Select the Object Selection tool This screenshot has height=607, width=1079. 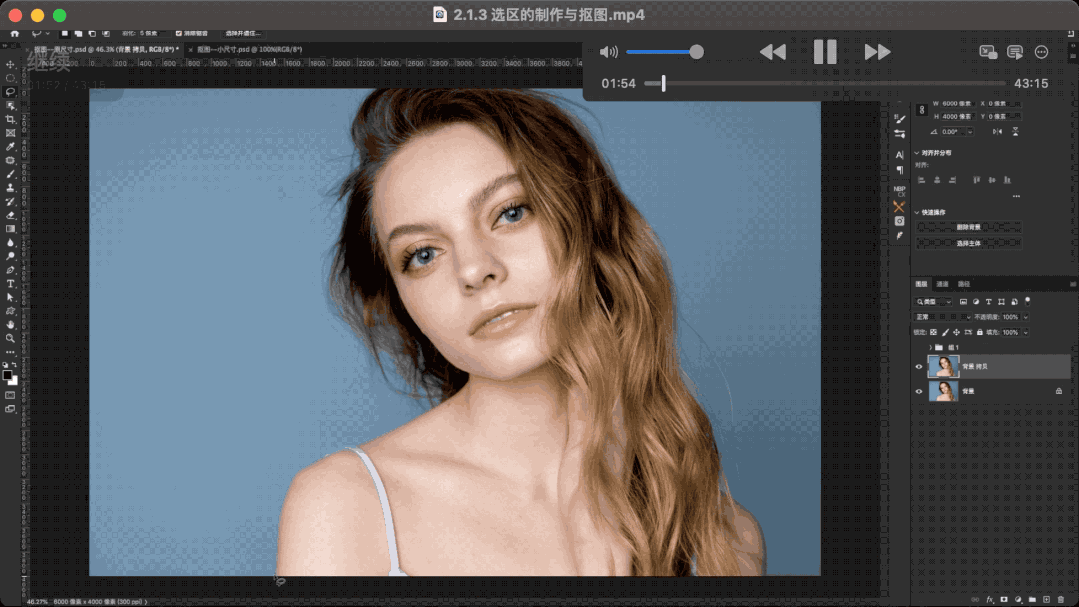click(x=10, y=106)
